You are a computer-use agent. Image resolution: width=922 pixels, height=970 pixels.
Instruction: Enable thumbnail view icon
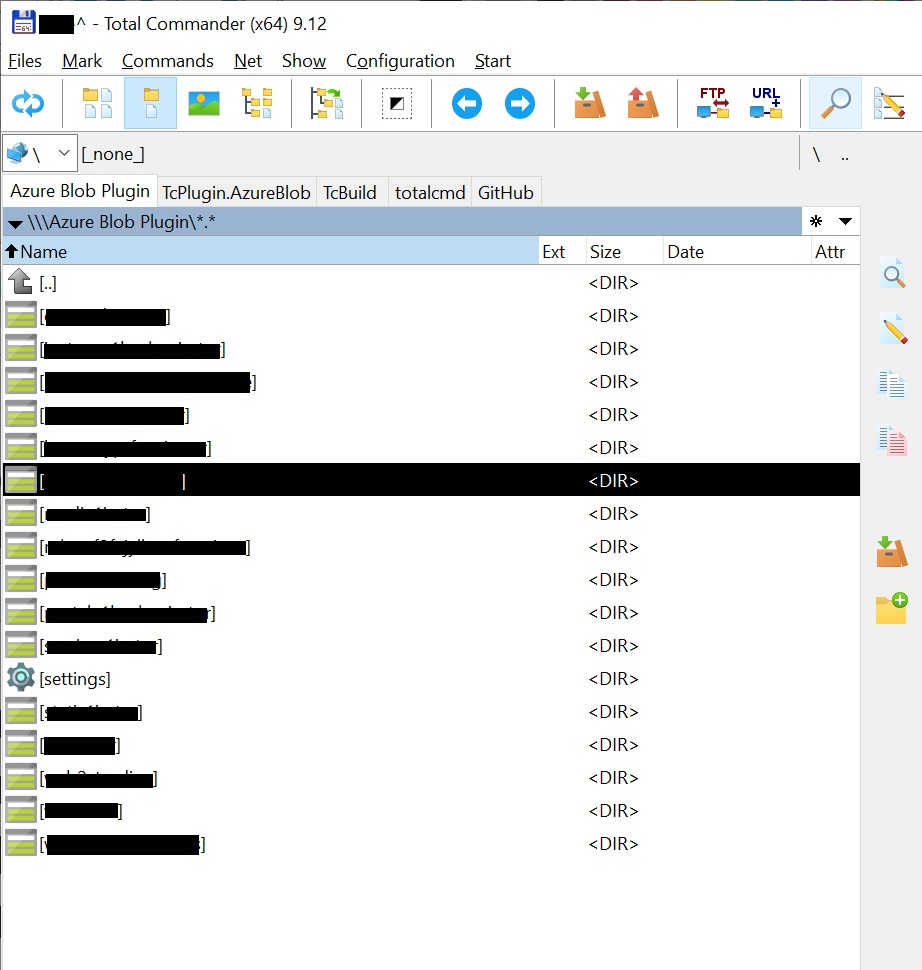pos(204,103)
